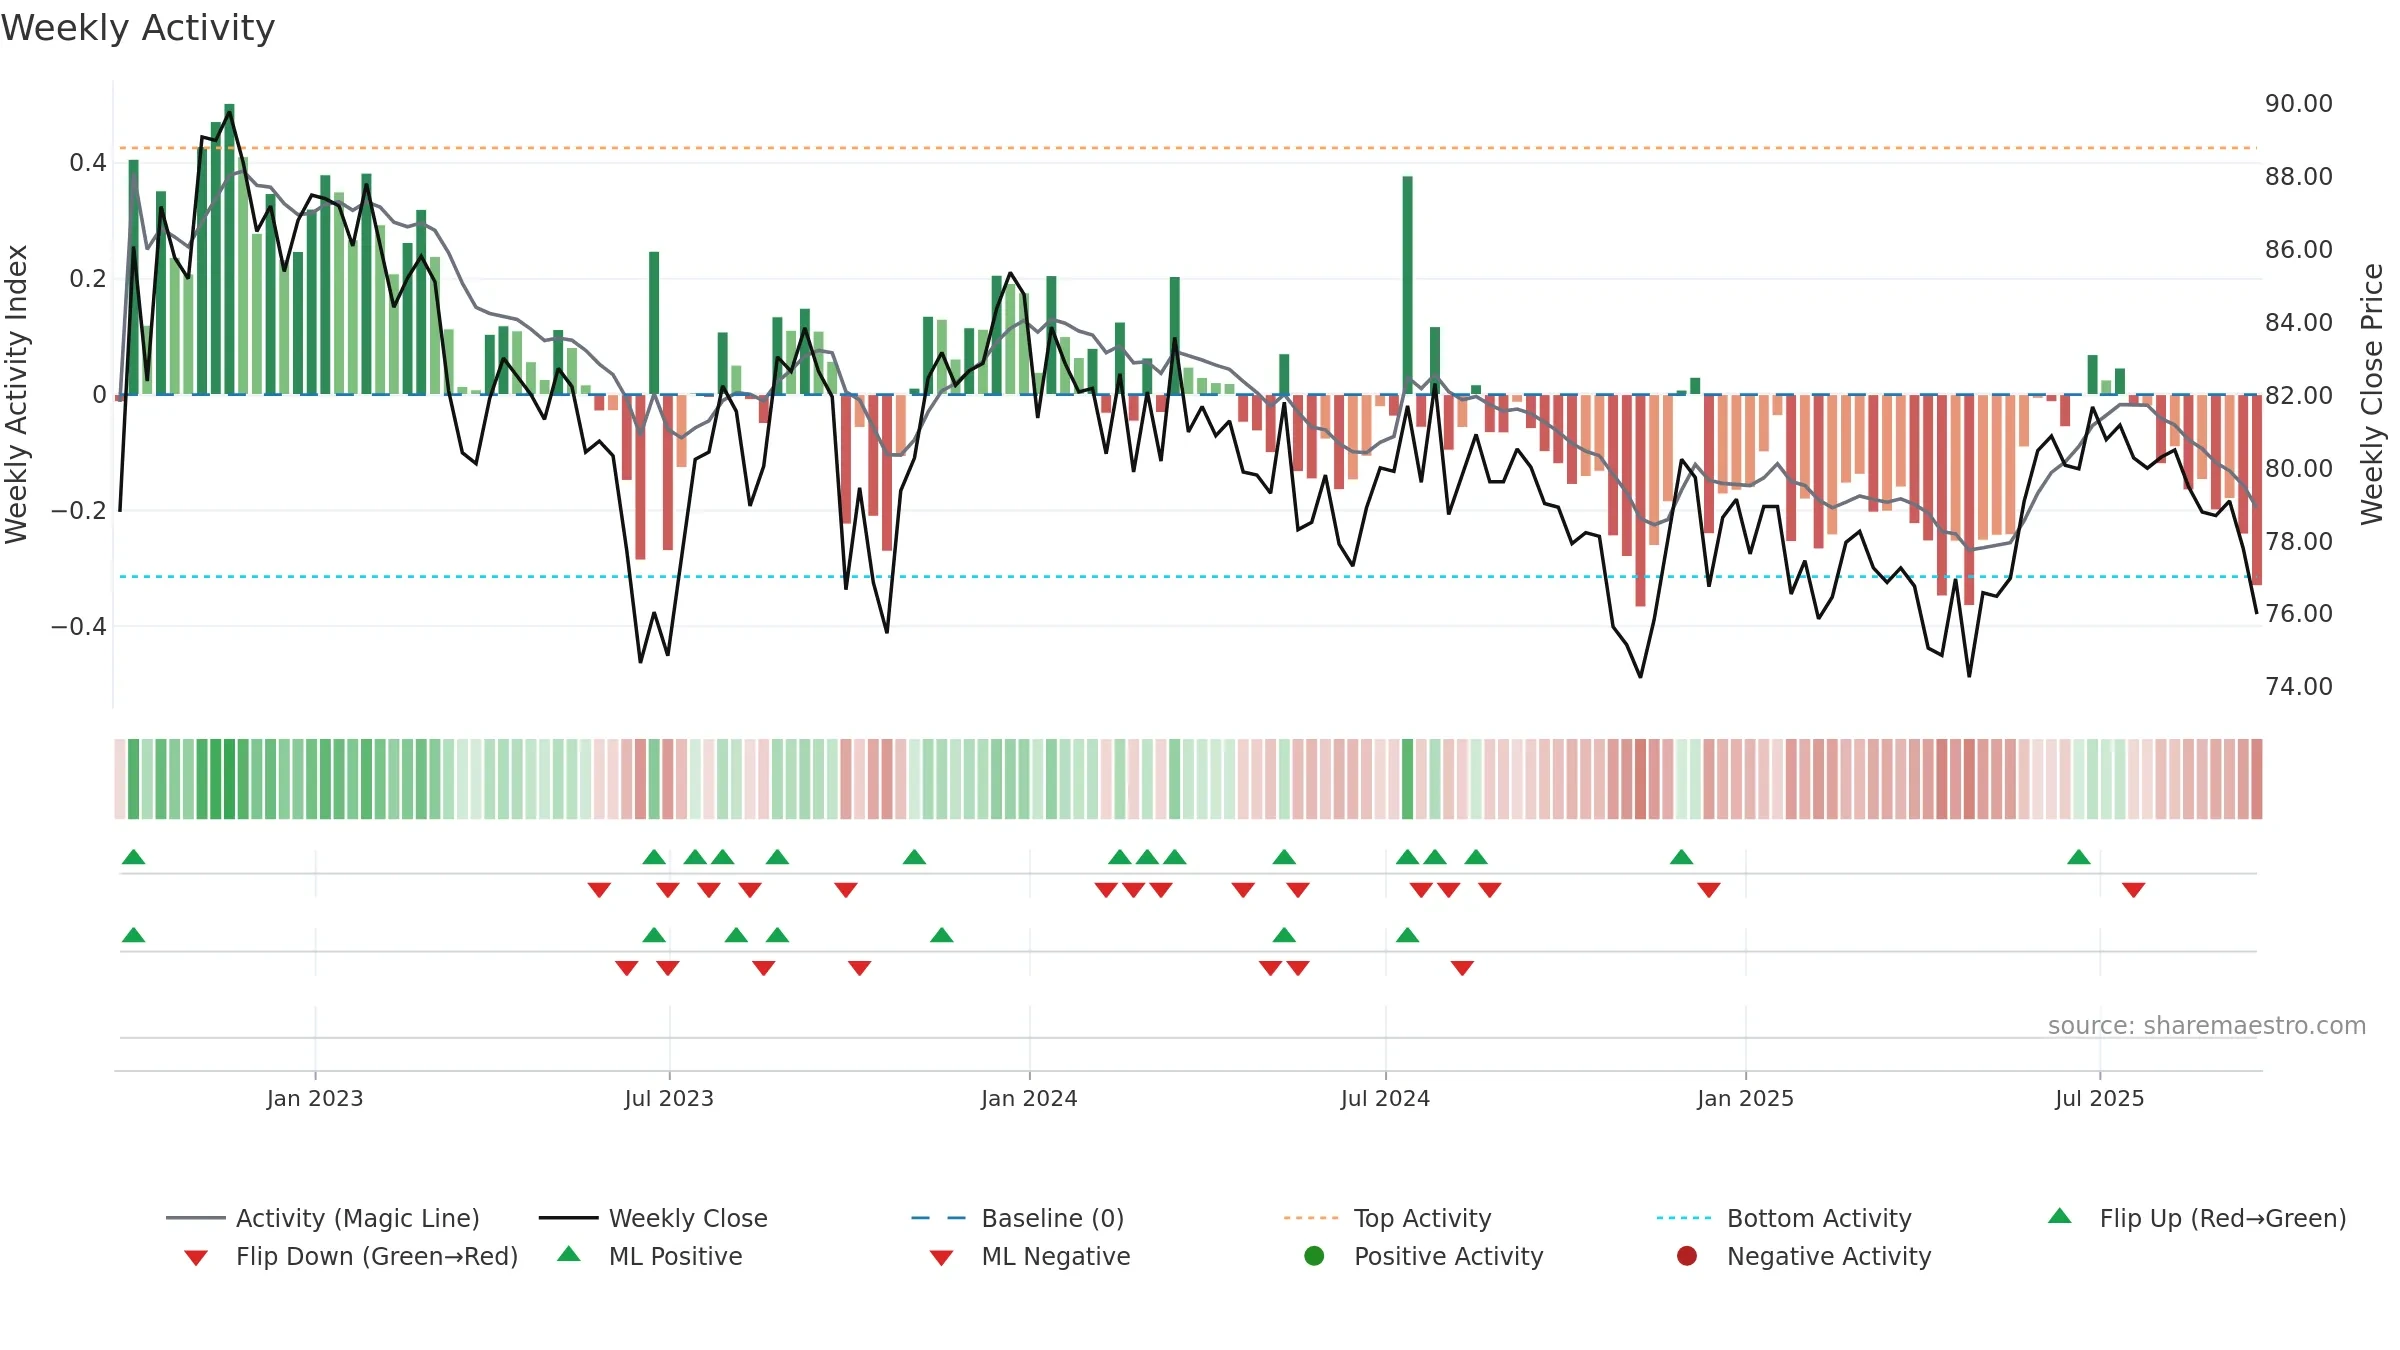
Task: Toggle Bottom Activity legend entry
Action: click(x=1784, y=1218)
